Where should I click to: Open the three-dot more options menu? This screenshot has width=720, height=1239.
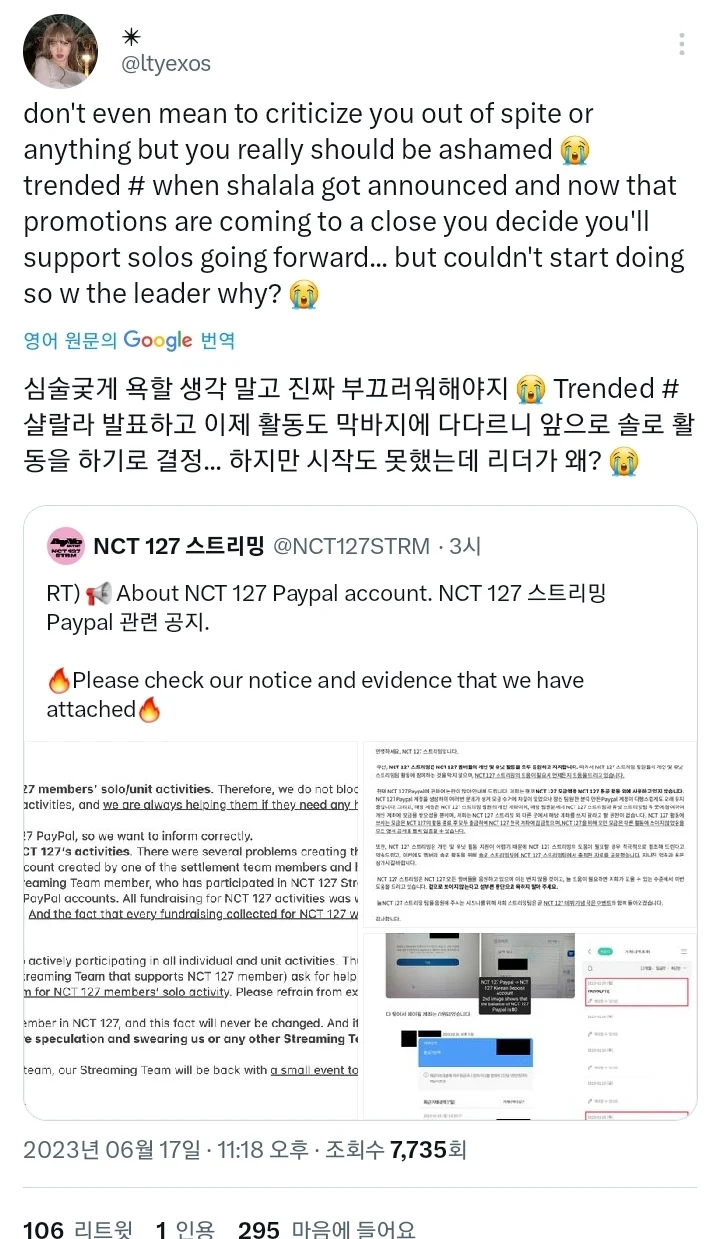coord(682,44)
